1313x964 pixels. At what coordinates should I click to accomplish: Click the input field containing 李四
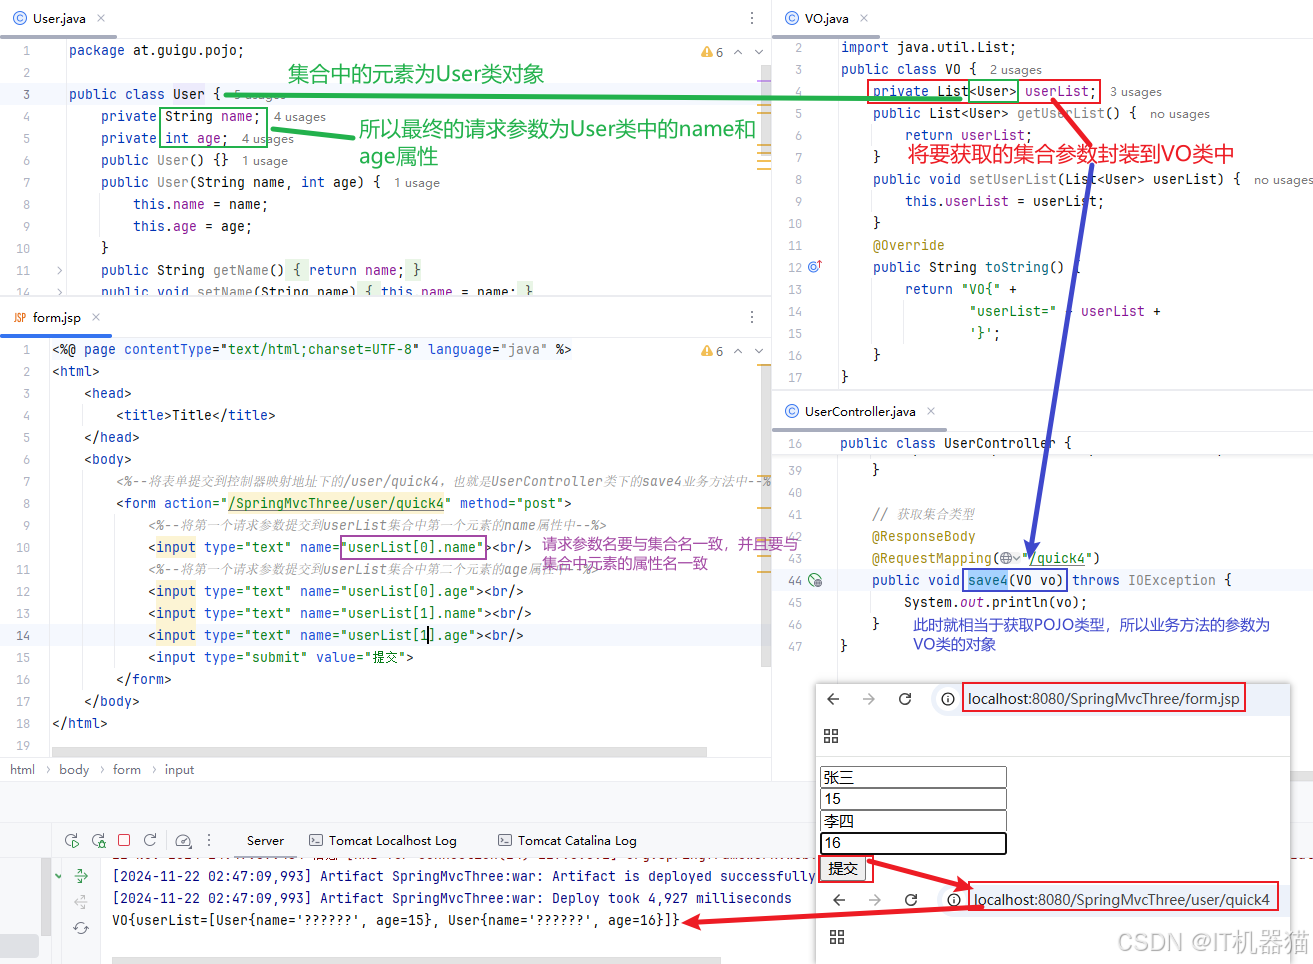tap(913, 821)
